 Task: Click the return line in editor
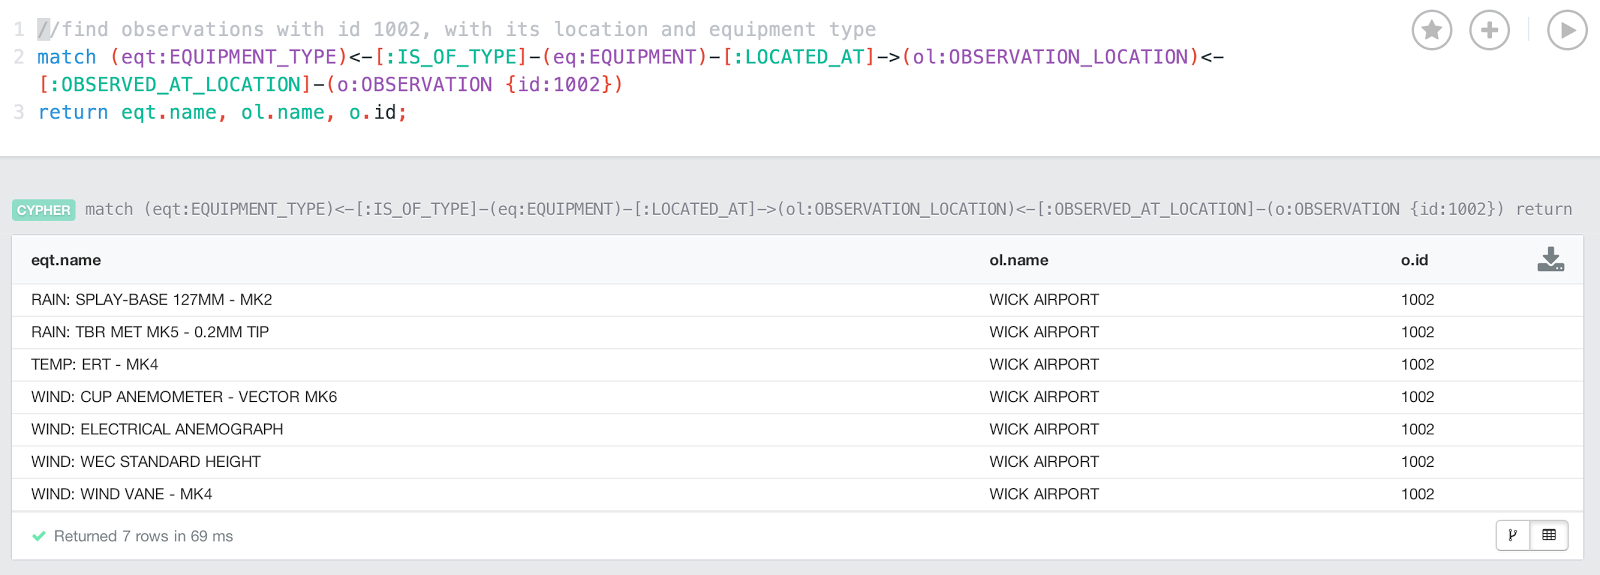point(222,113)
